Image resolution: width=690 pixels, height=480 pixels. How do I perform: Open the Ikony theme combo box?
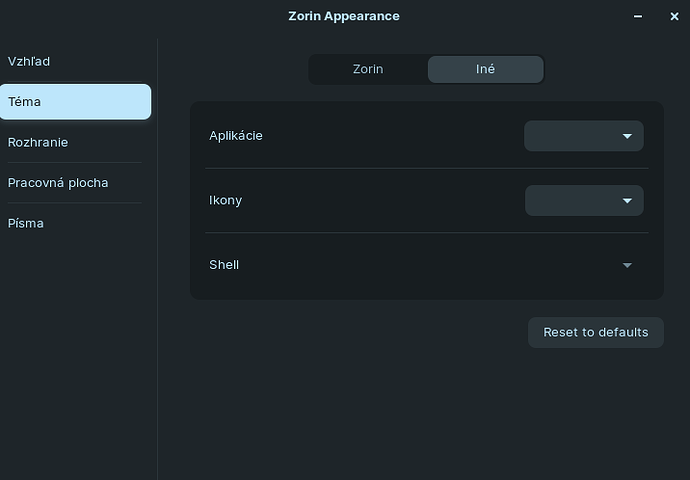point(584,201)
